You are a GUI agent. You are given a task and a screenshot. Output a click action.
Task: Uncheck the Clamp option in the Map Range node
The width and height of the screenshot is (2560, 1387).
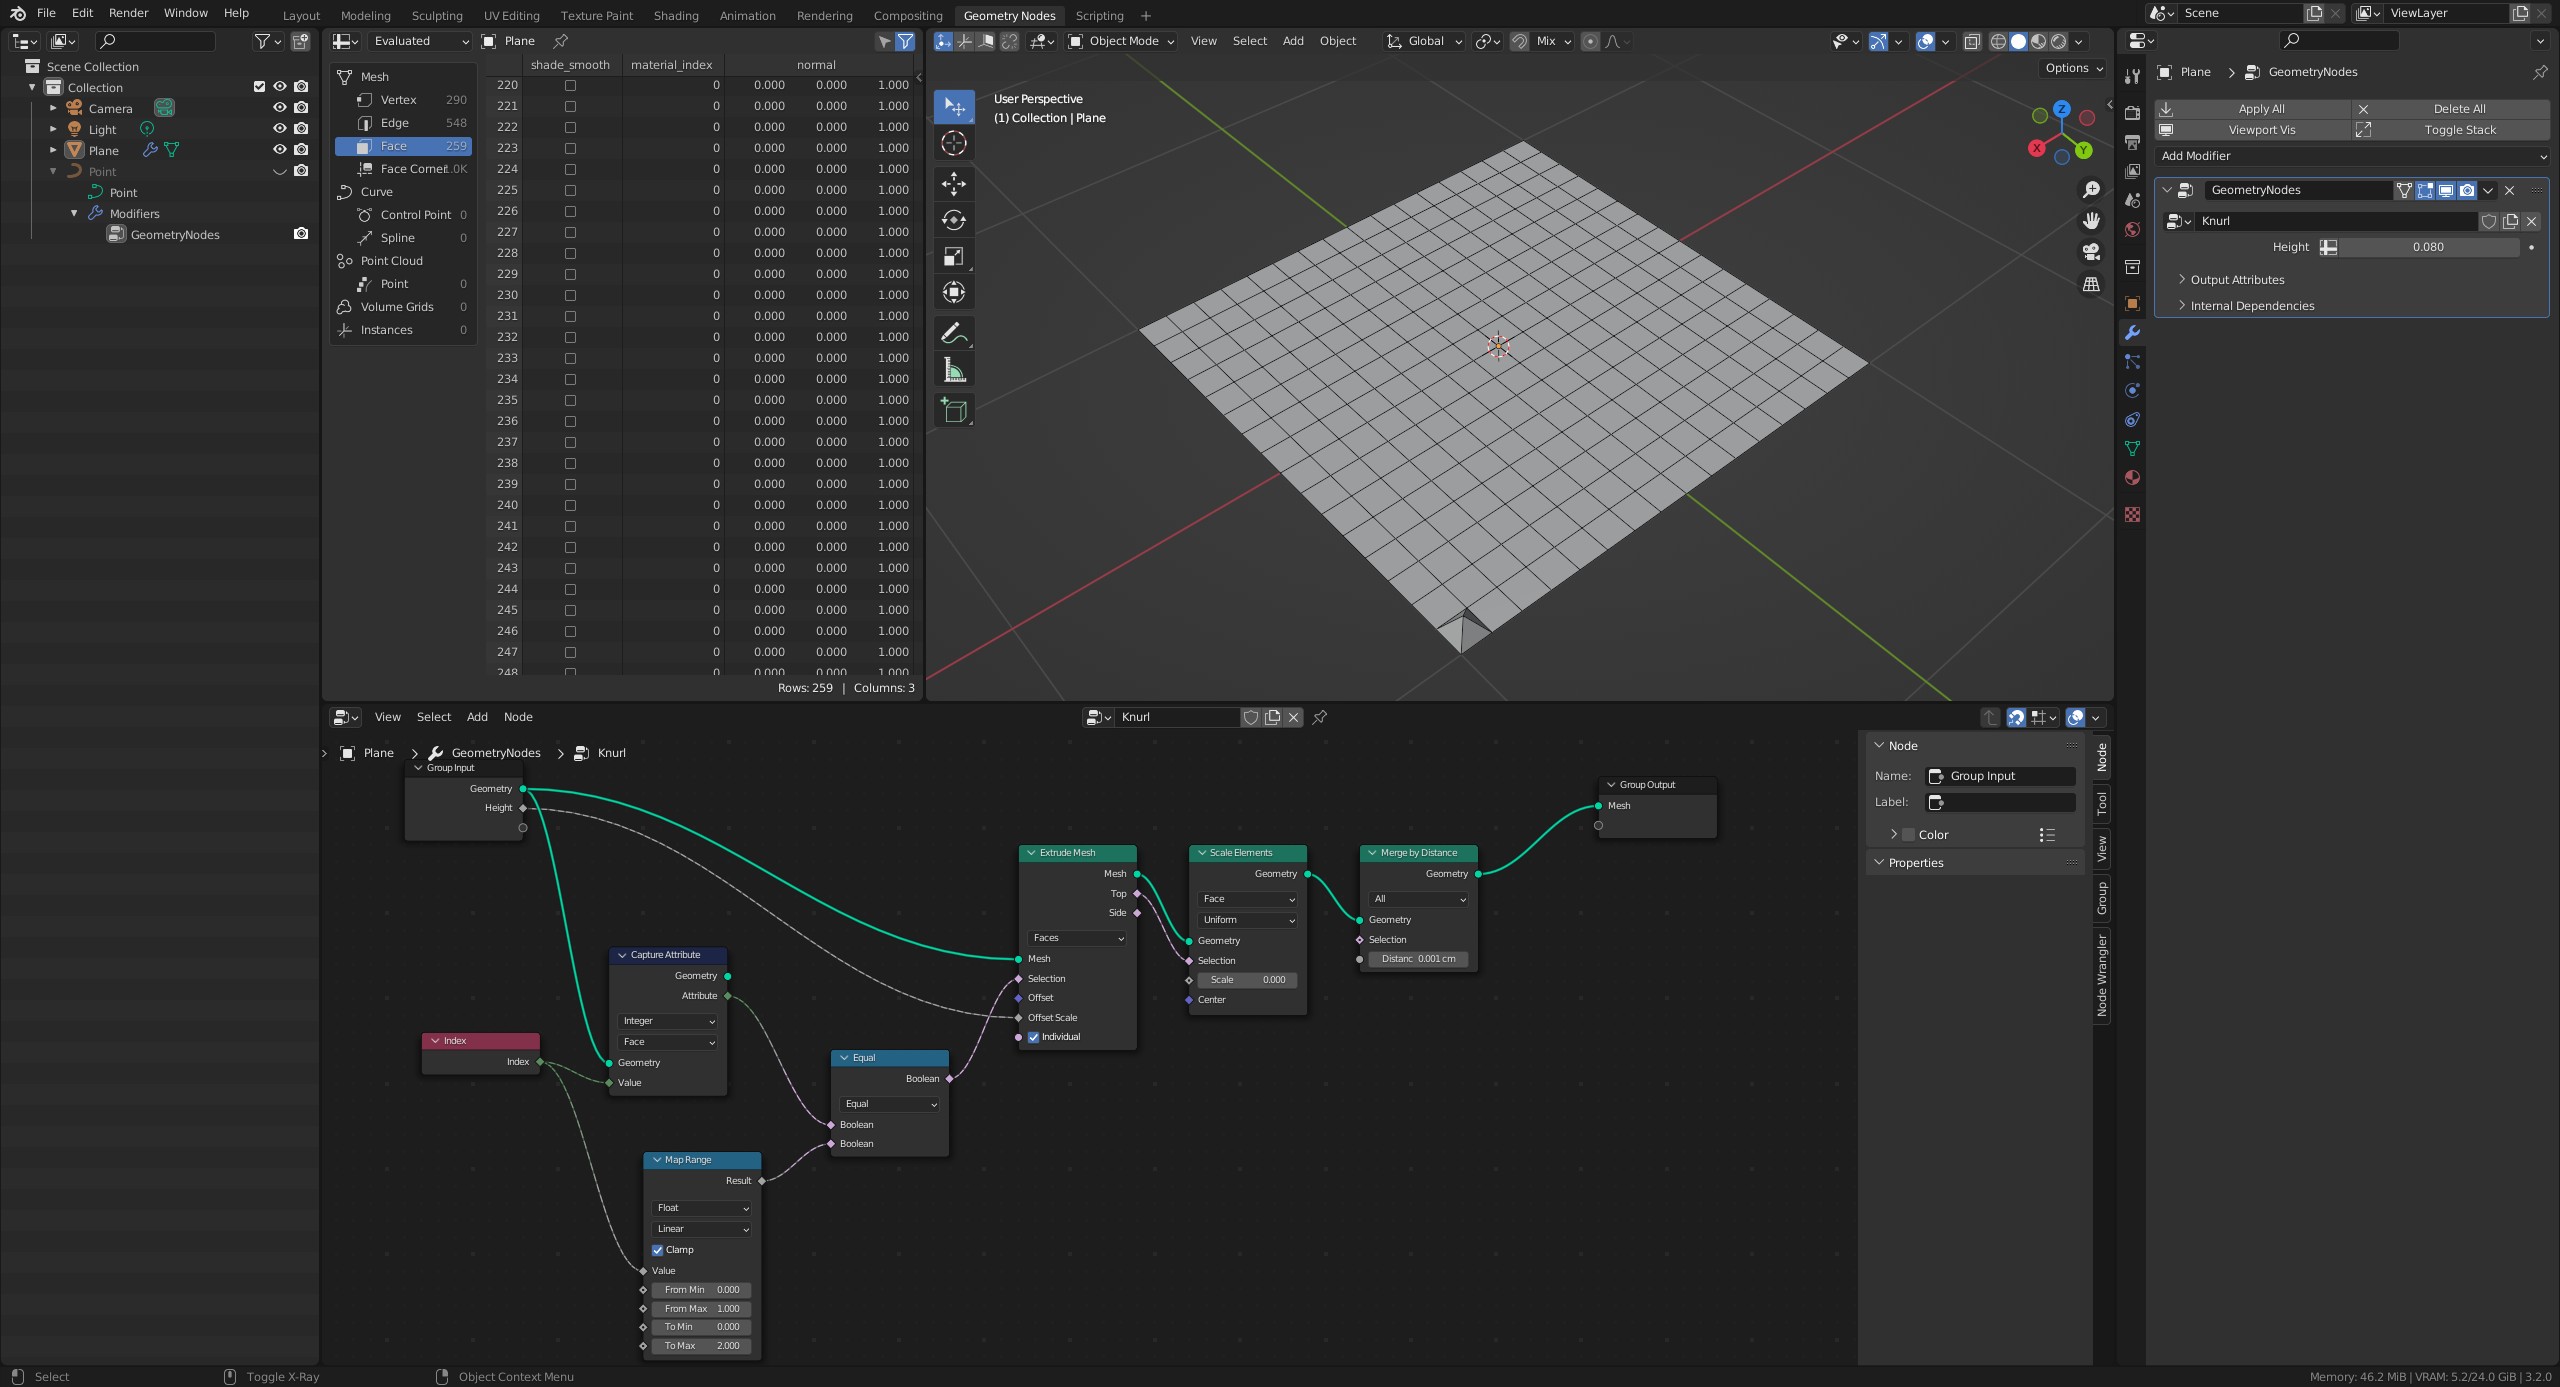pyautogui.click(x=658, y=1249)
